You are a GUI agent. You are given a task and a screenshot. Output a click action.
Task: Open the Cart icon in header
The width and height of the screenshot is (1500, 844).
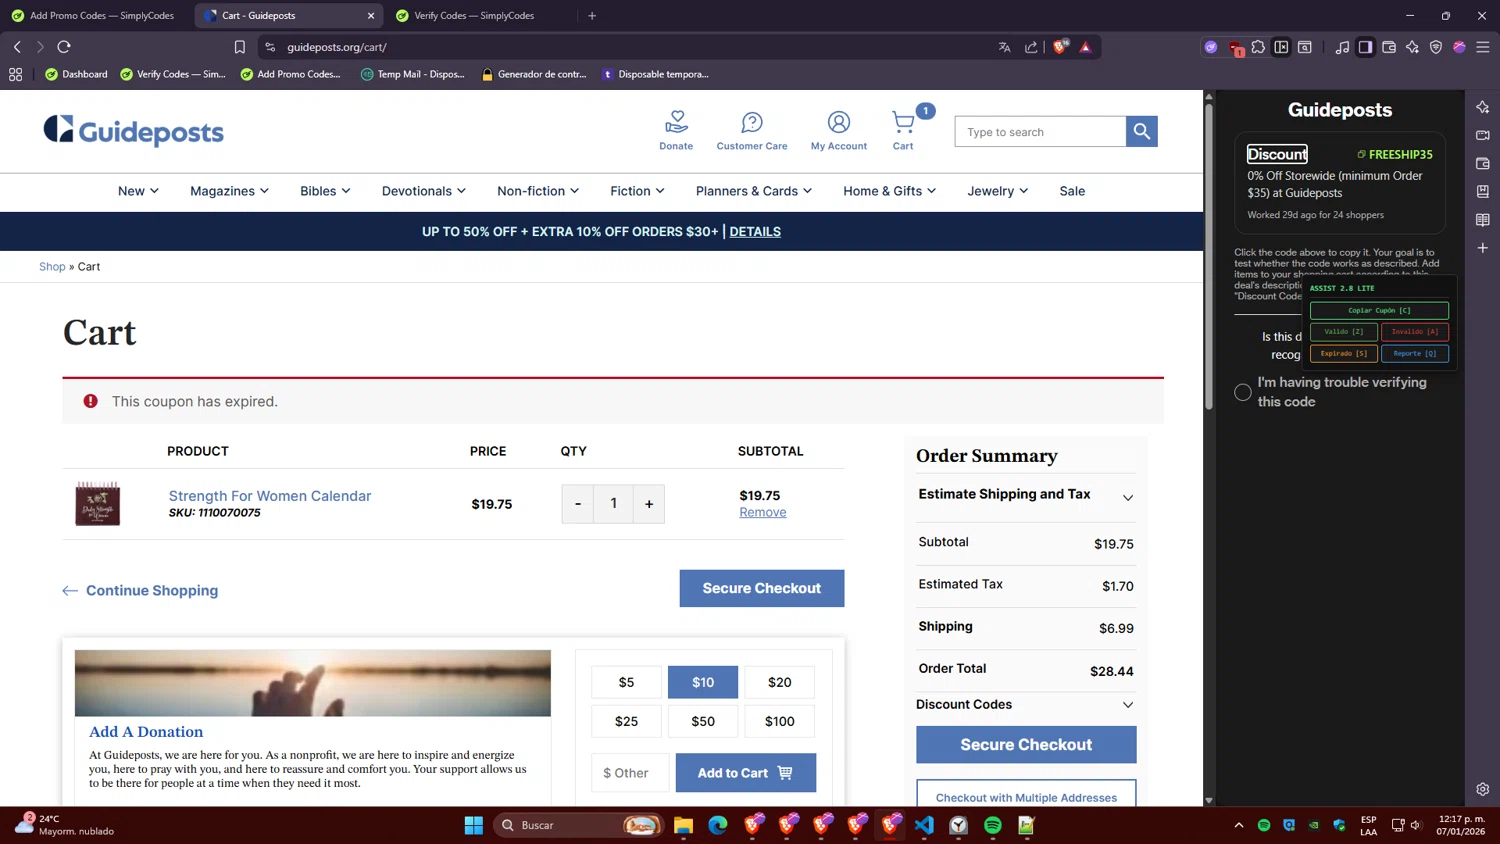click(x=903, y=122)
